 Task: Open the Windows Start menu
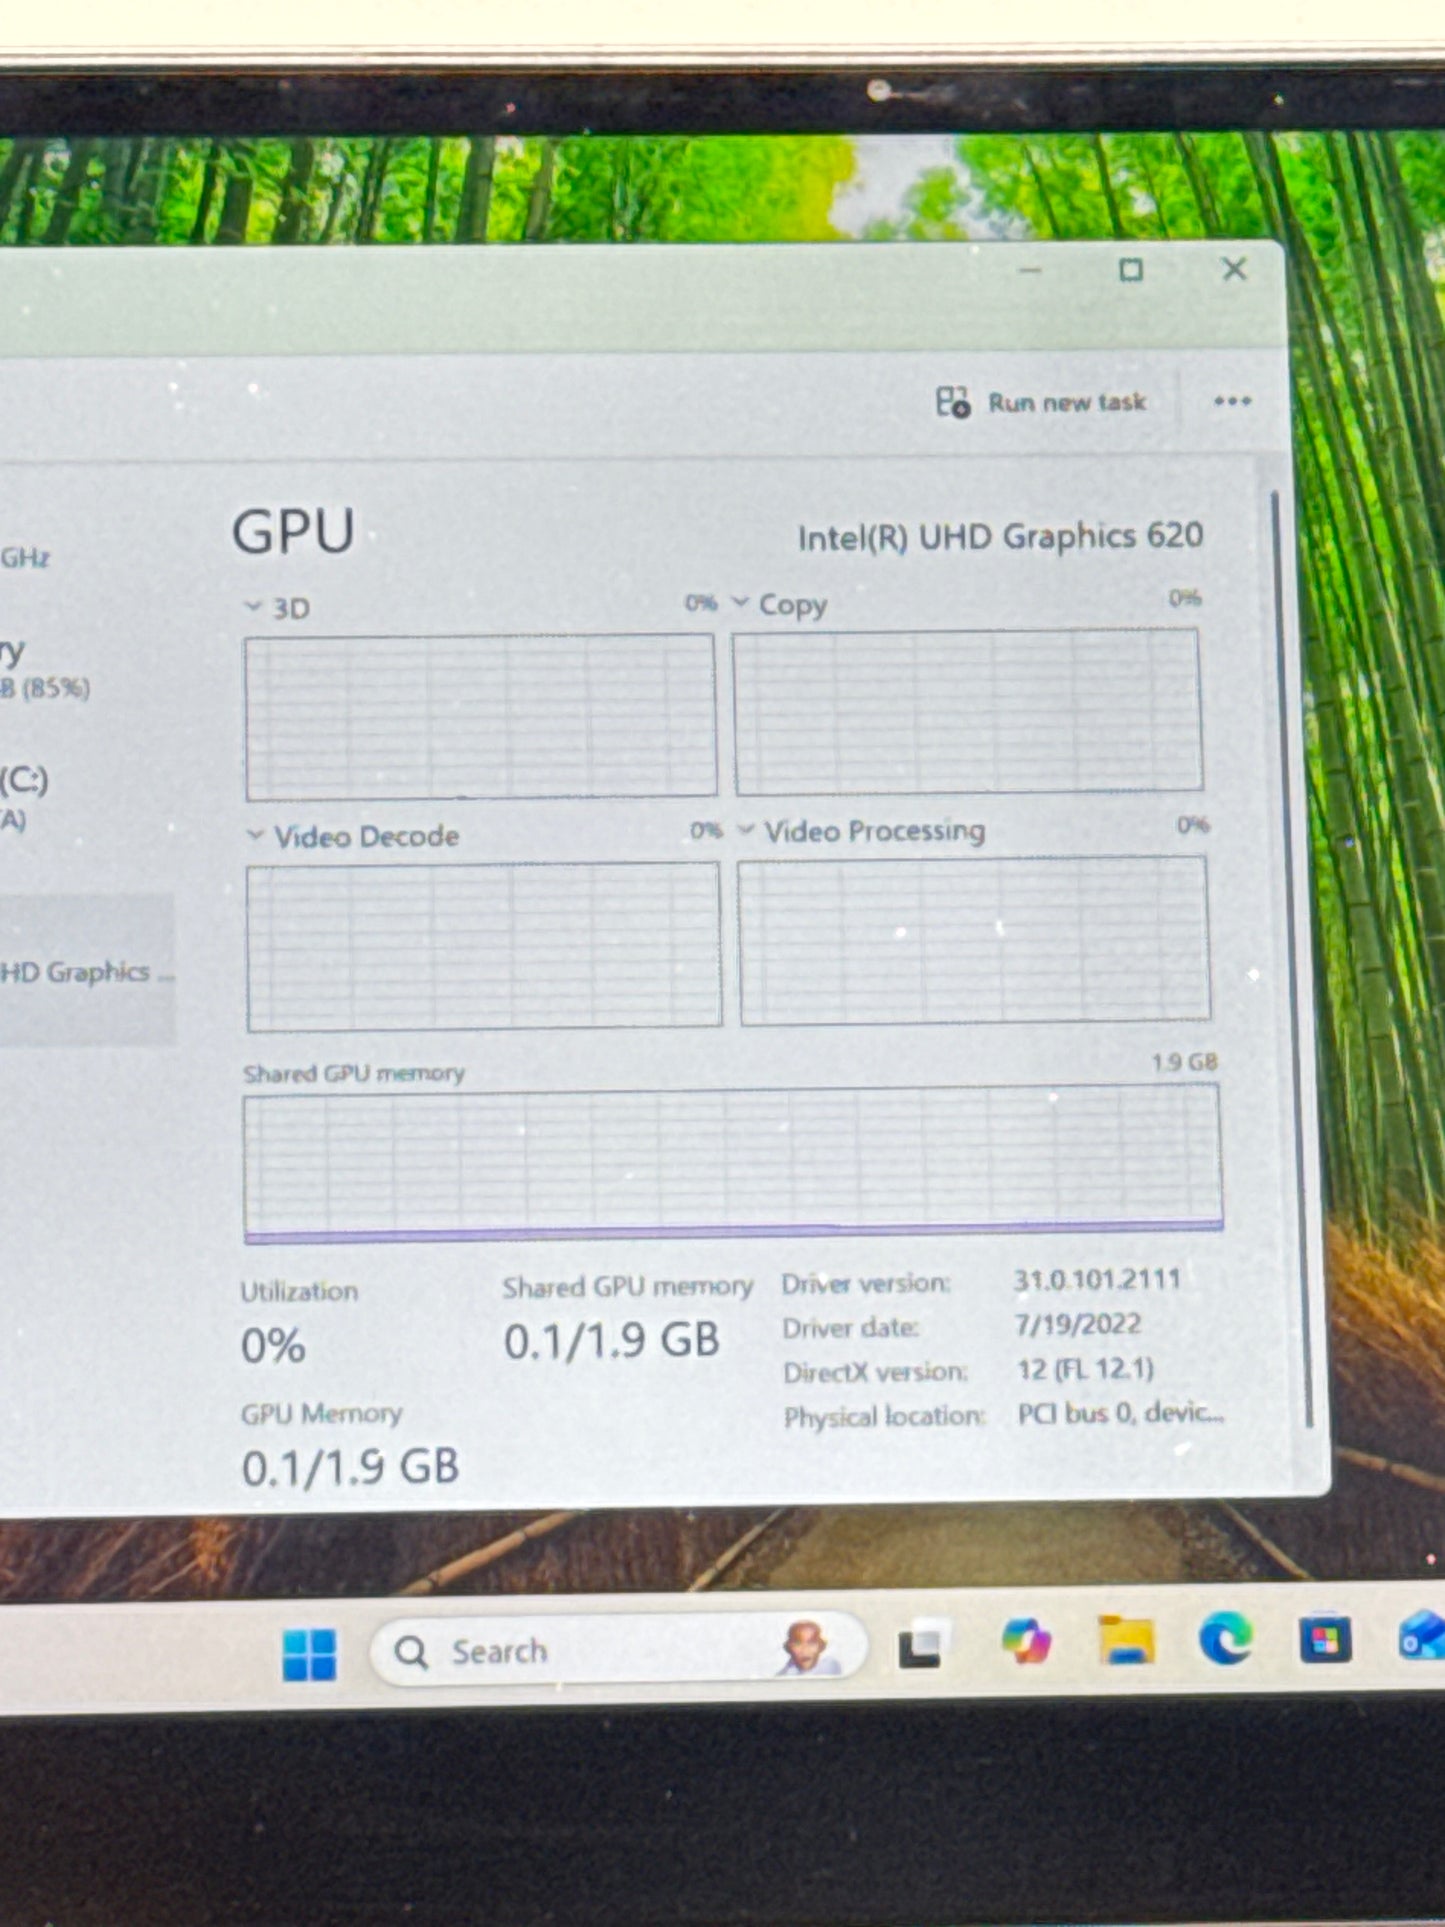click(309, 1654)
